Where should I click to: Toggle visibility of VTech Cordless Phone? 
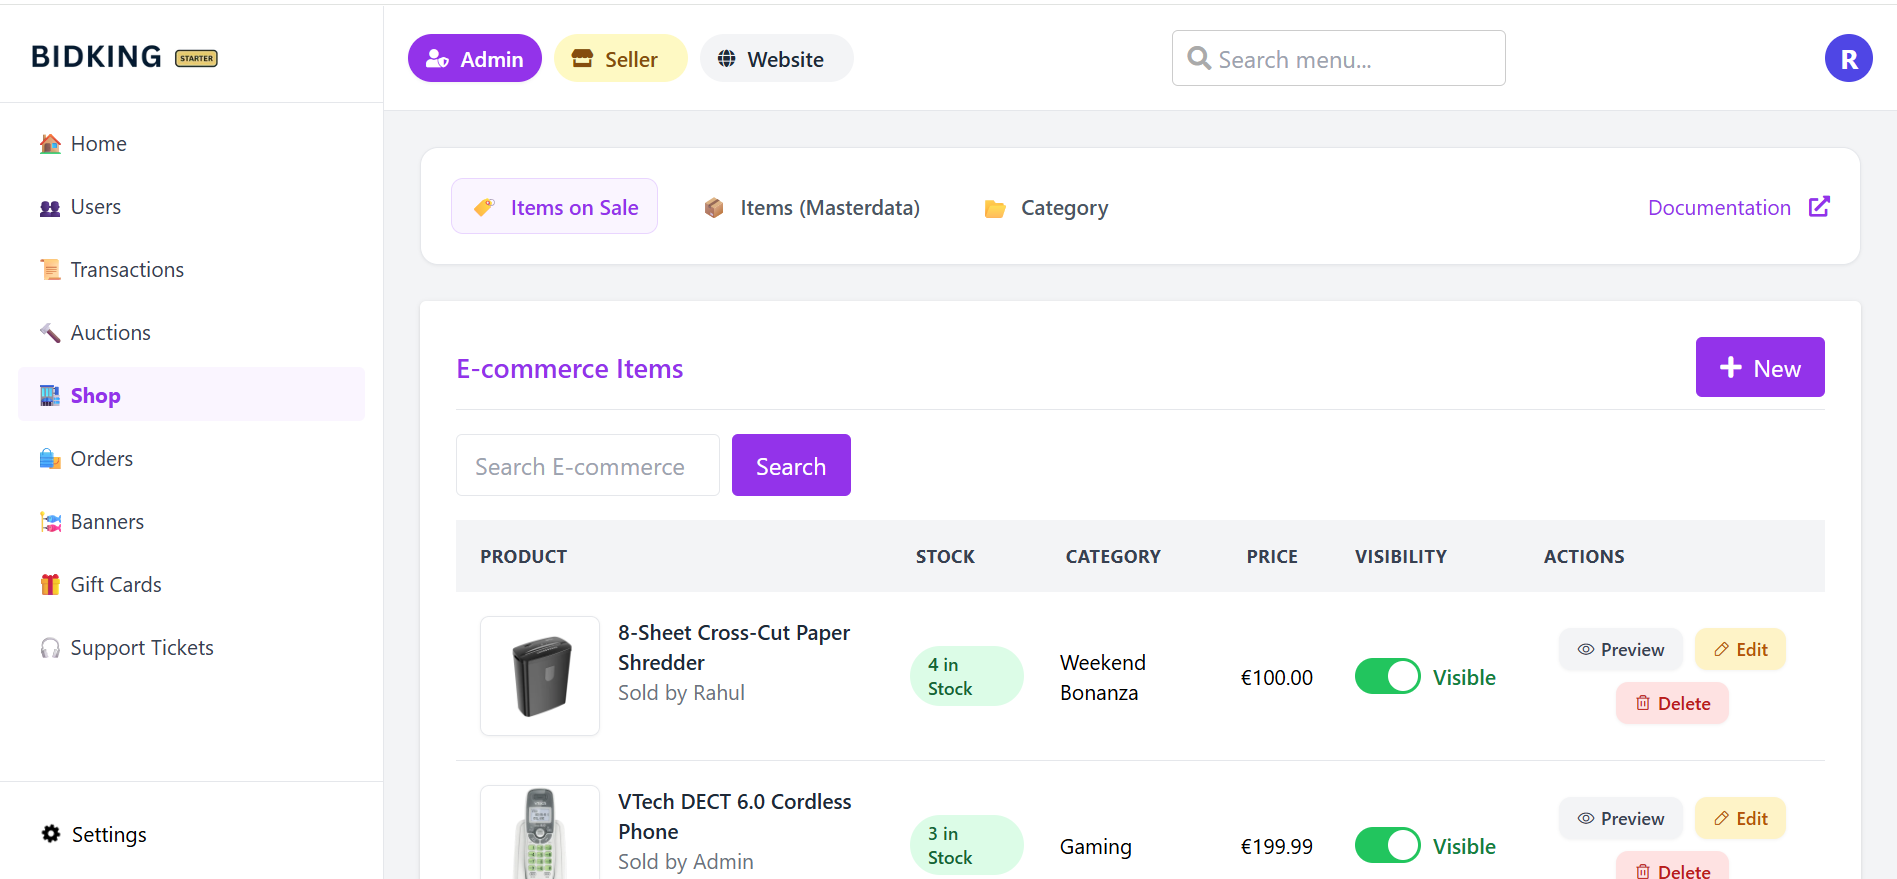pos(1387,846)
